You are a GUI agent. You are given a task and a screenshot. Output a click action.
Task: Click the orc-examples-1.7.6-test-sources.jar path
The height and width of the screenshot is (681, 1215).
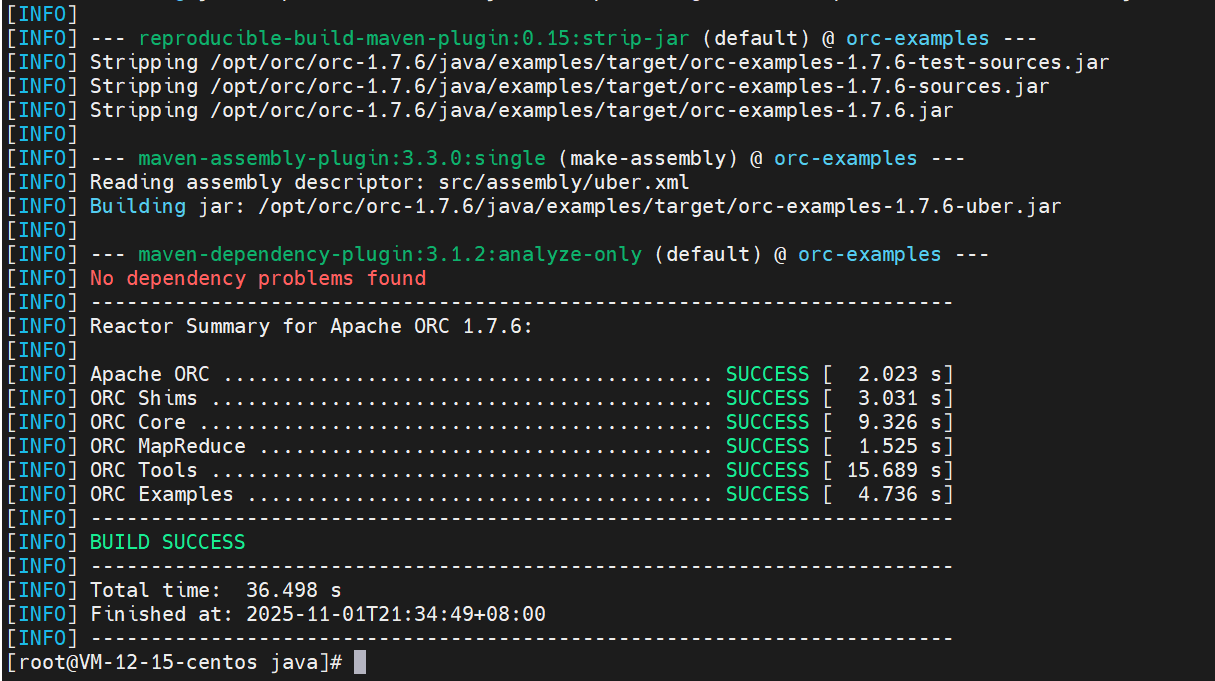659,62
